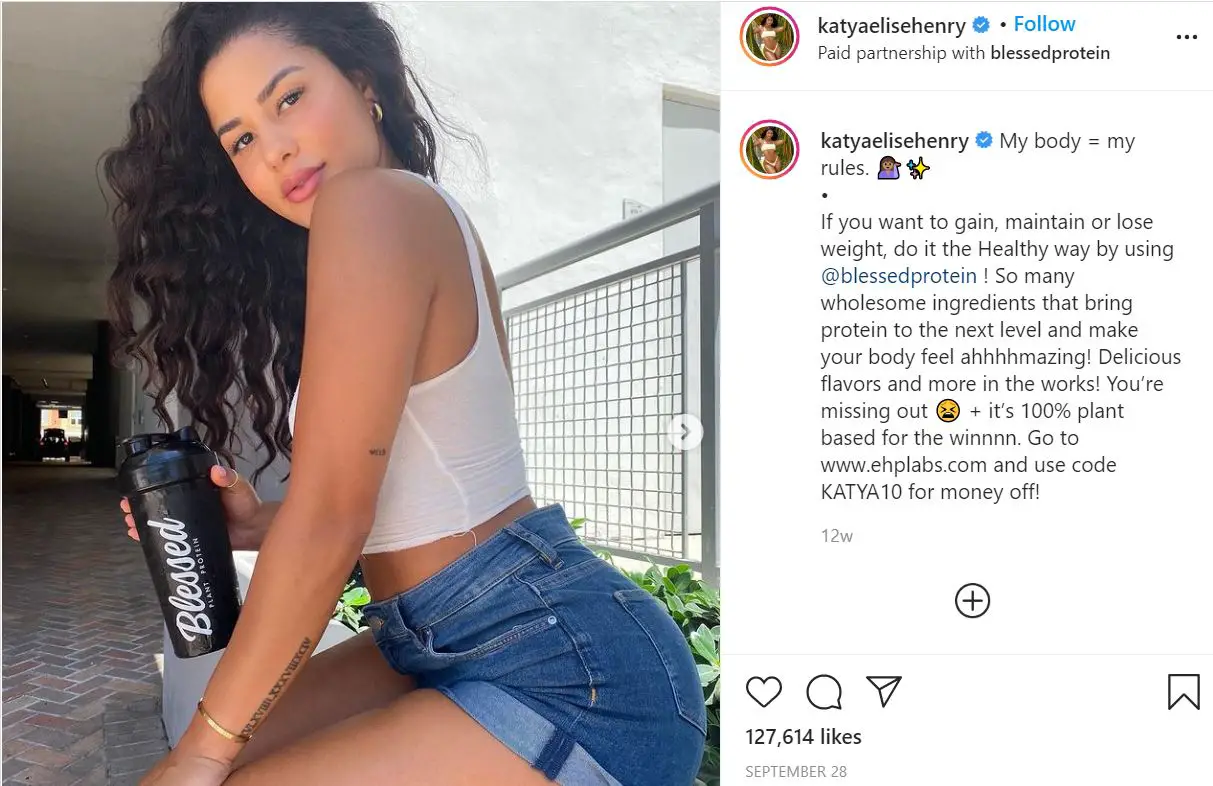
Task: Click the caption username katyaelisehenry
Action: click(894, 141)
